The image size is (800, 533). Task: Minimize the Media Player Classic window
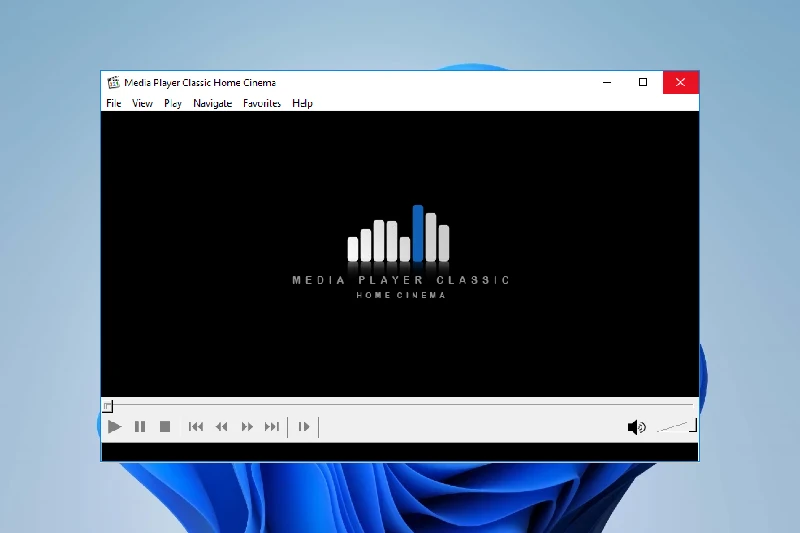(607, 82)
